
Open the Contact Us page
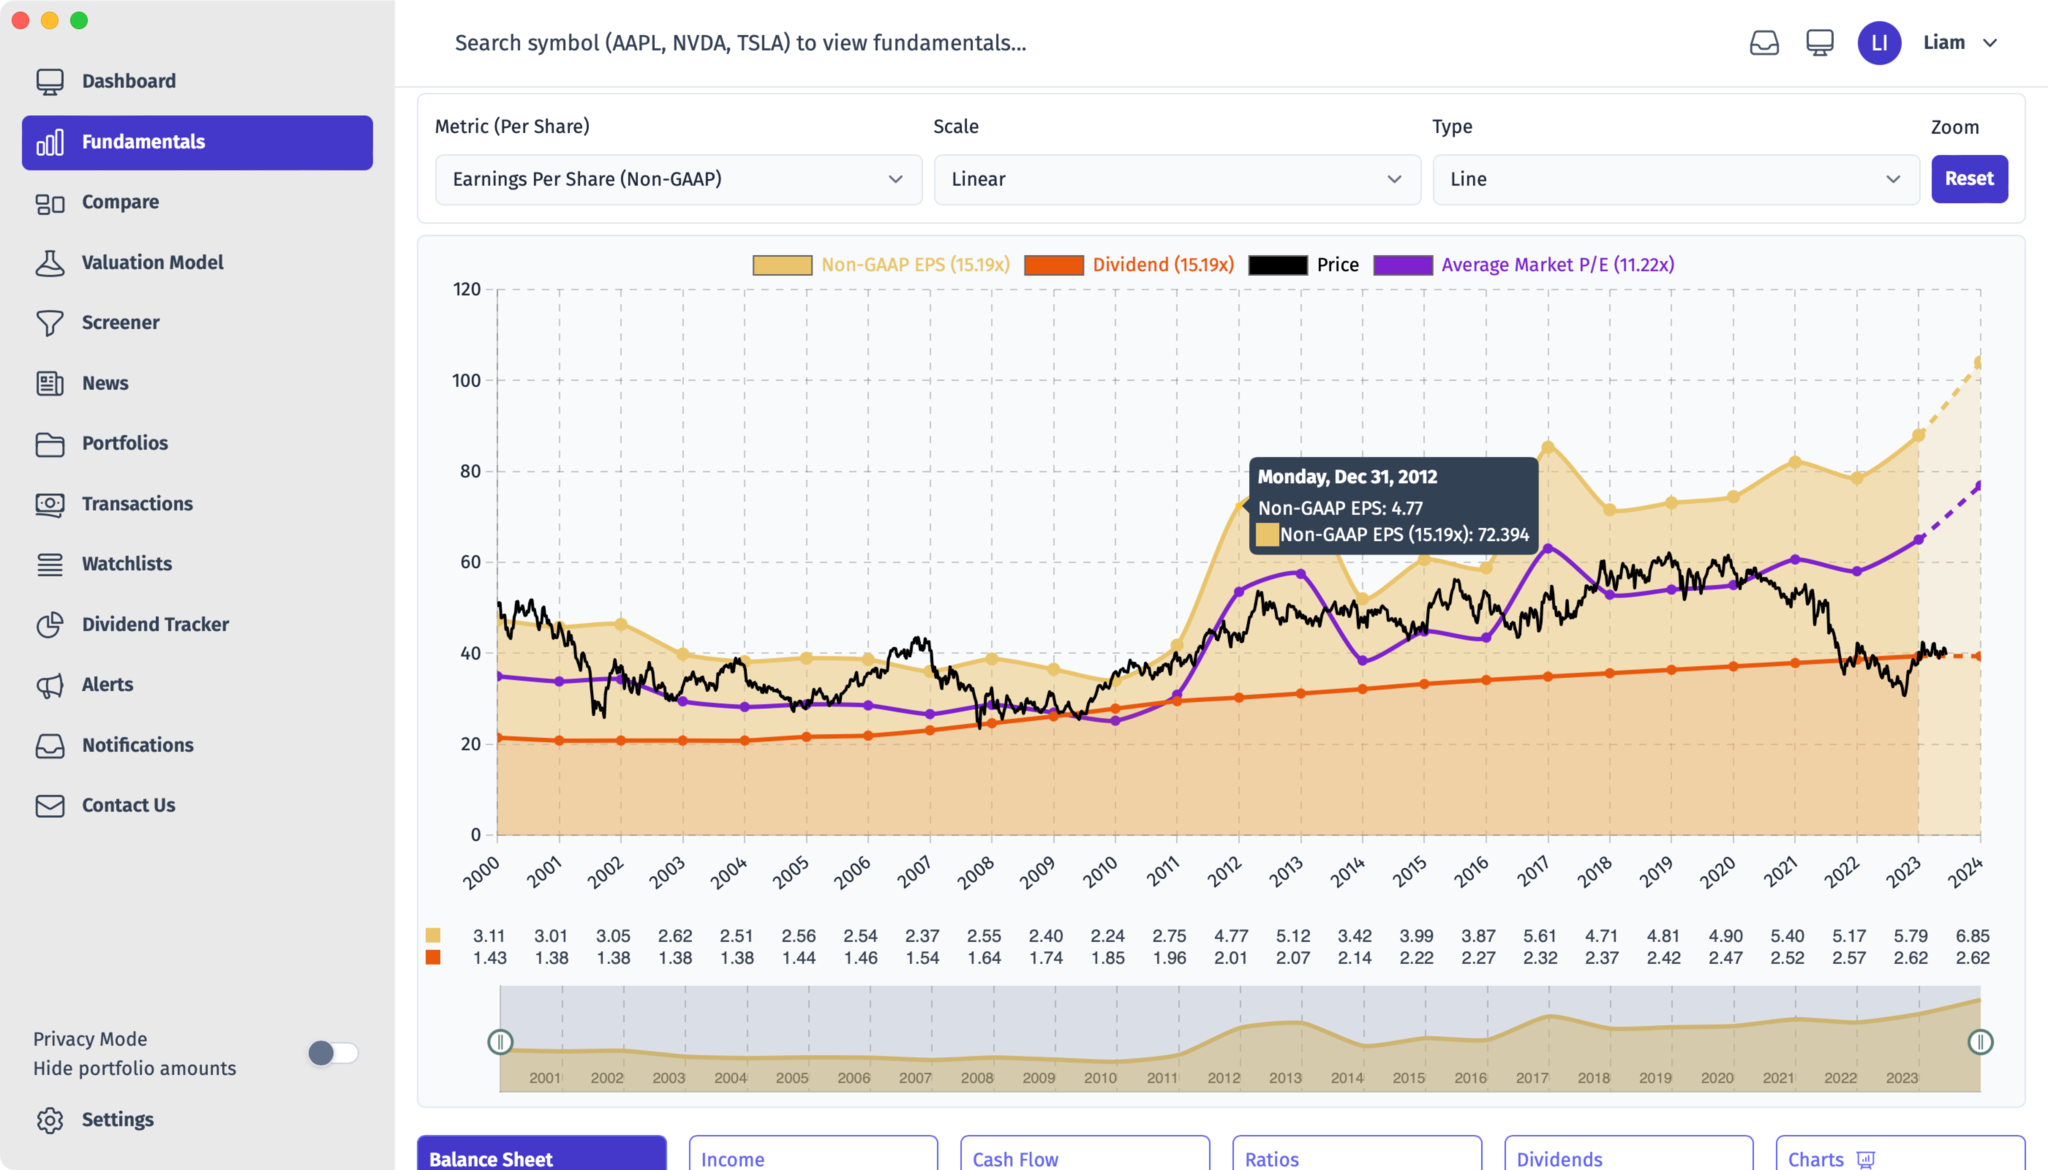tap(197, 806)
